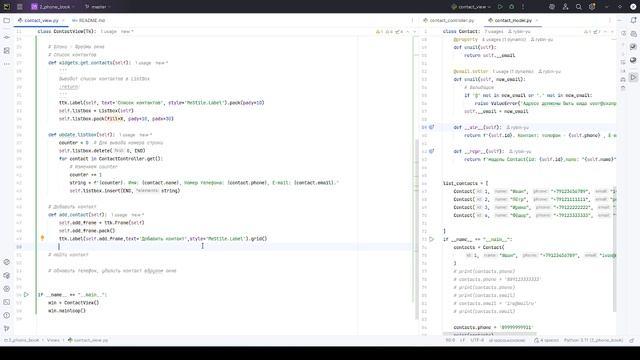The height and width of the screenshot is (360, 640).
Task: Switch to the contact_controller.py tab
Action: (449, 20)
